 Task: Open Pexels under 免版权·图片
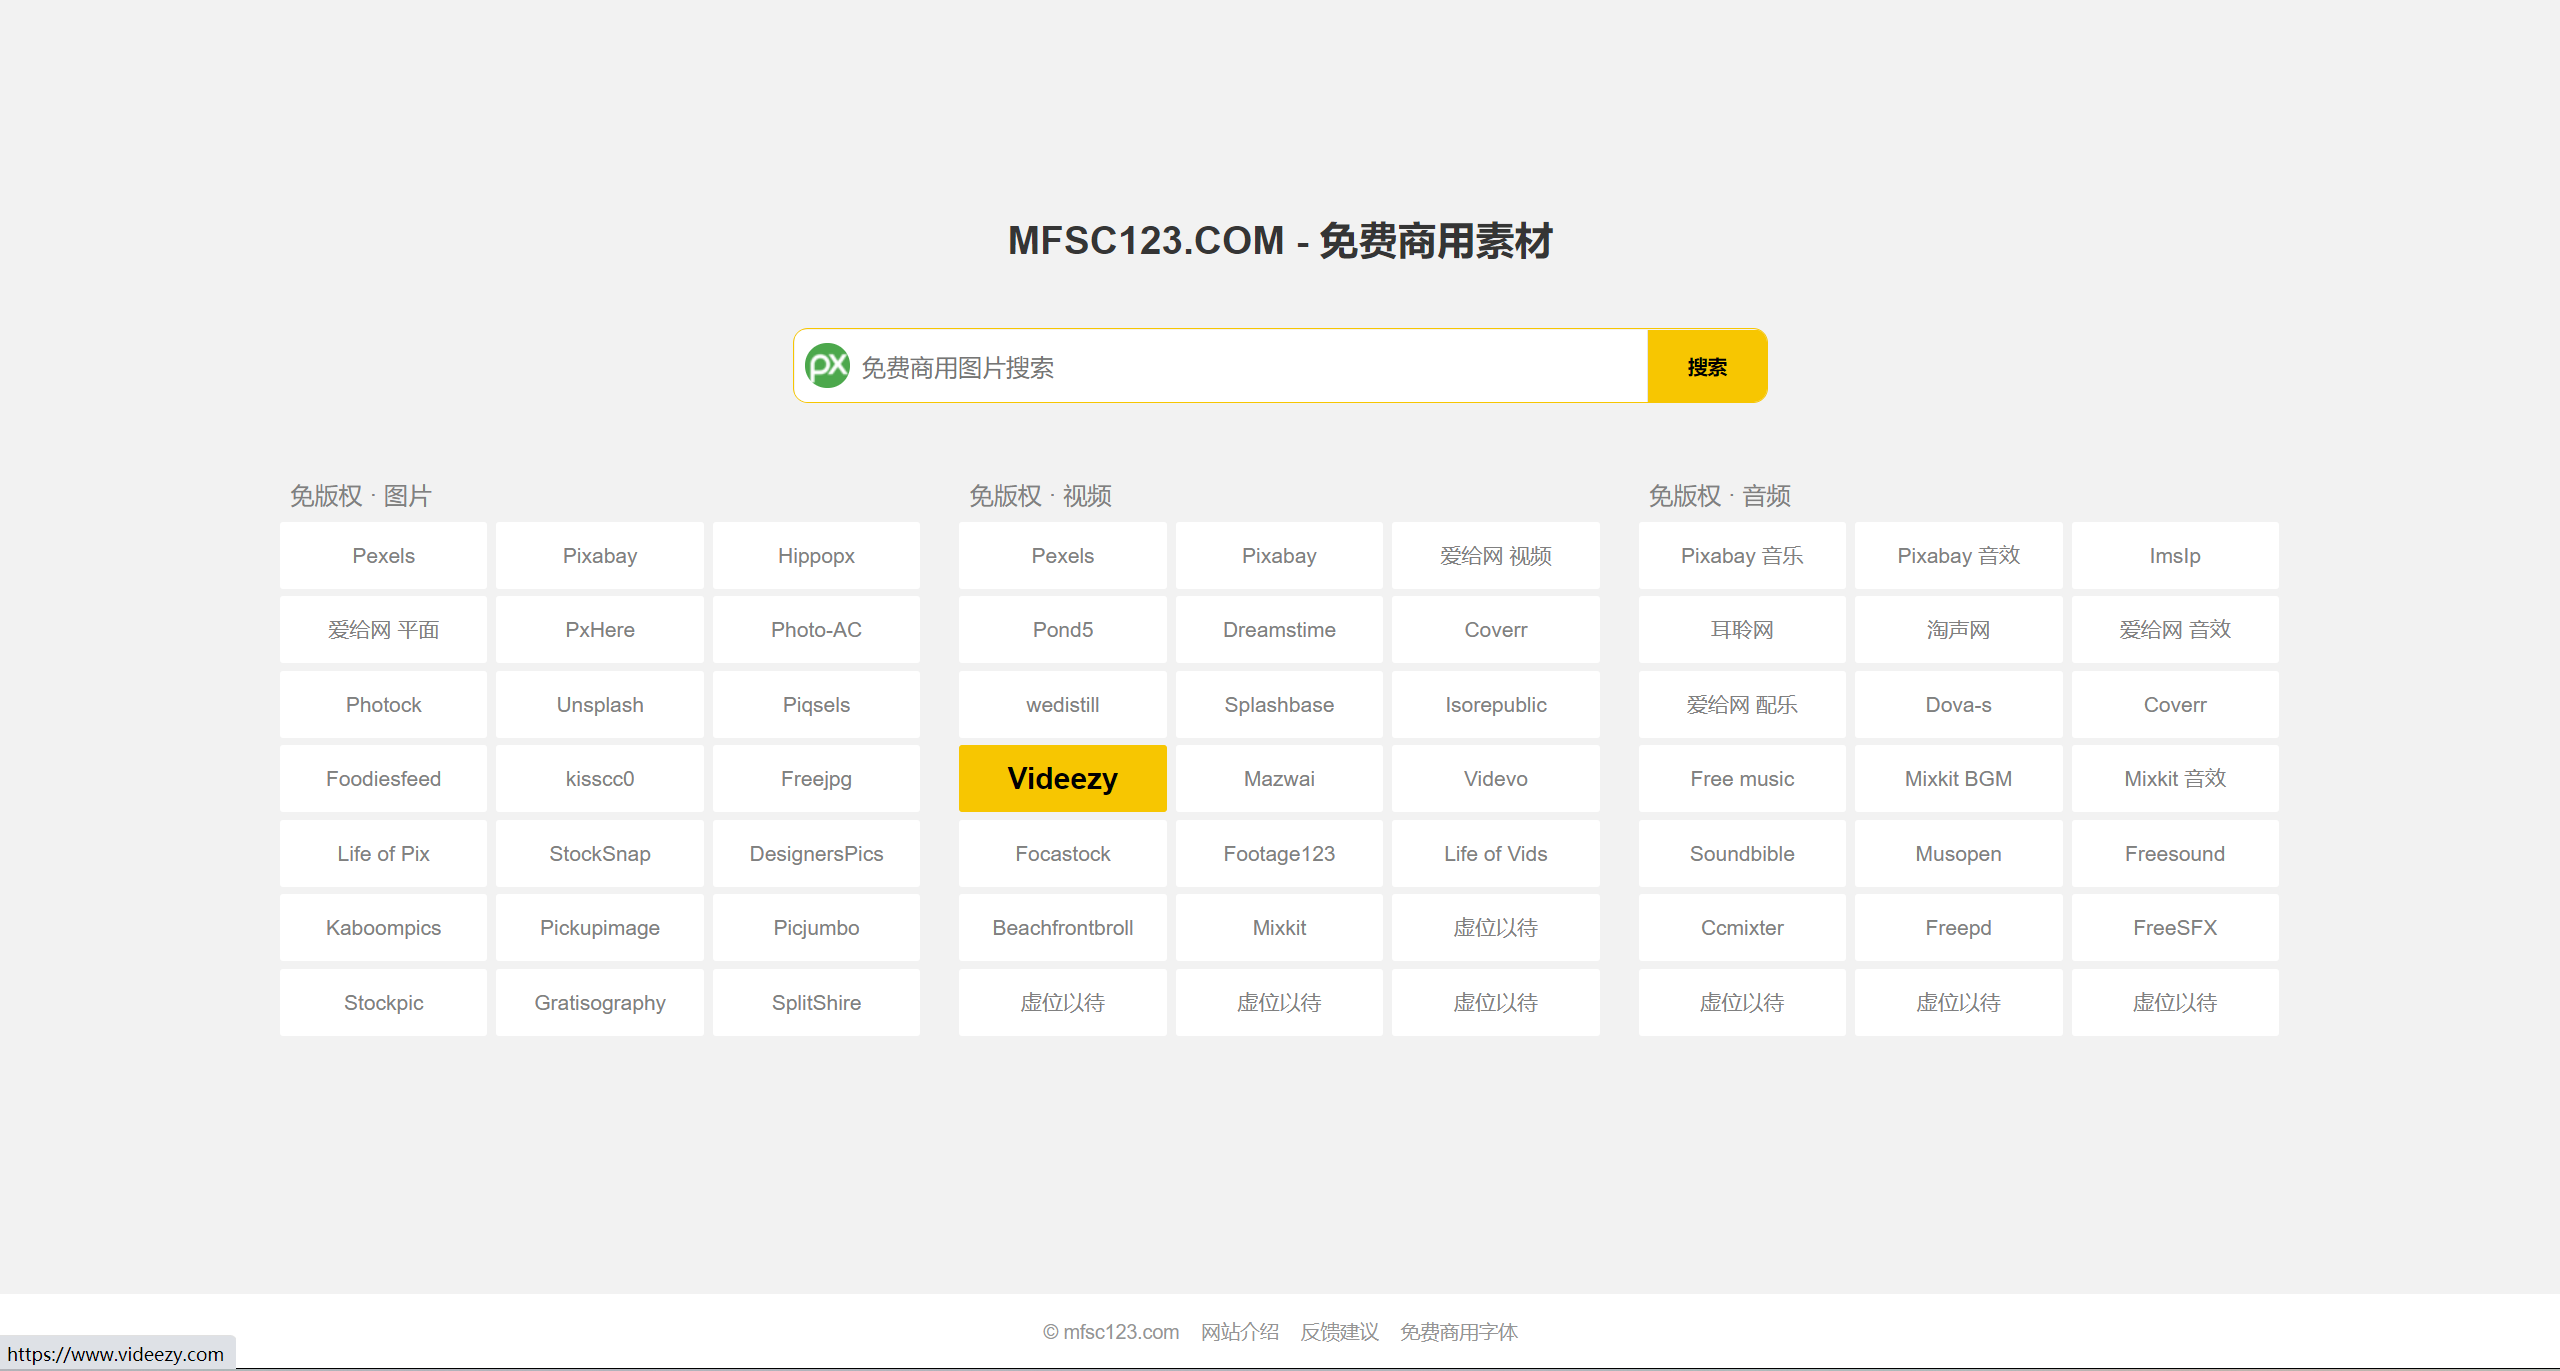383,555
